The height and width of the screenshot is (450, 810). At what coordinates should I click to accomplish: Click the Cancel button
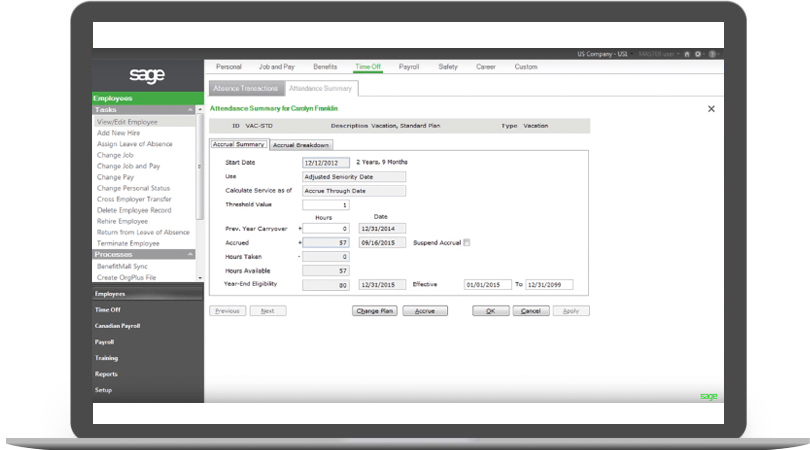click(531, 311)
